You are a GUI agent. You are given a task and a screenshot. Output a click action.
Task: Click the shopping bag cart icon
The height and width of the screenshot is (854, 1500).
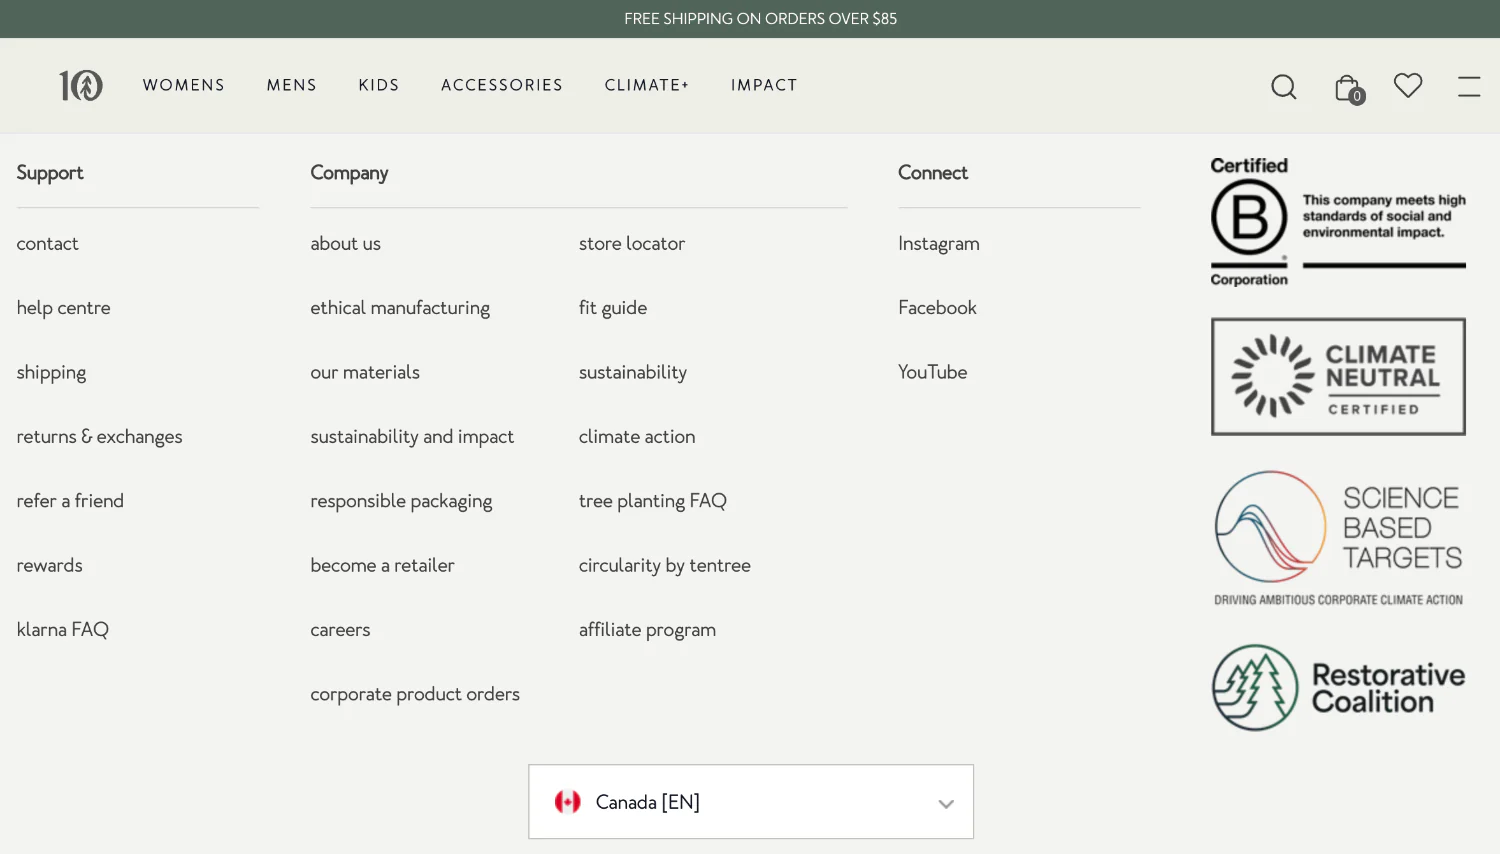point(1346,86)
